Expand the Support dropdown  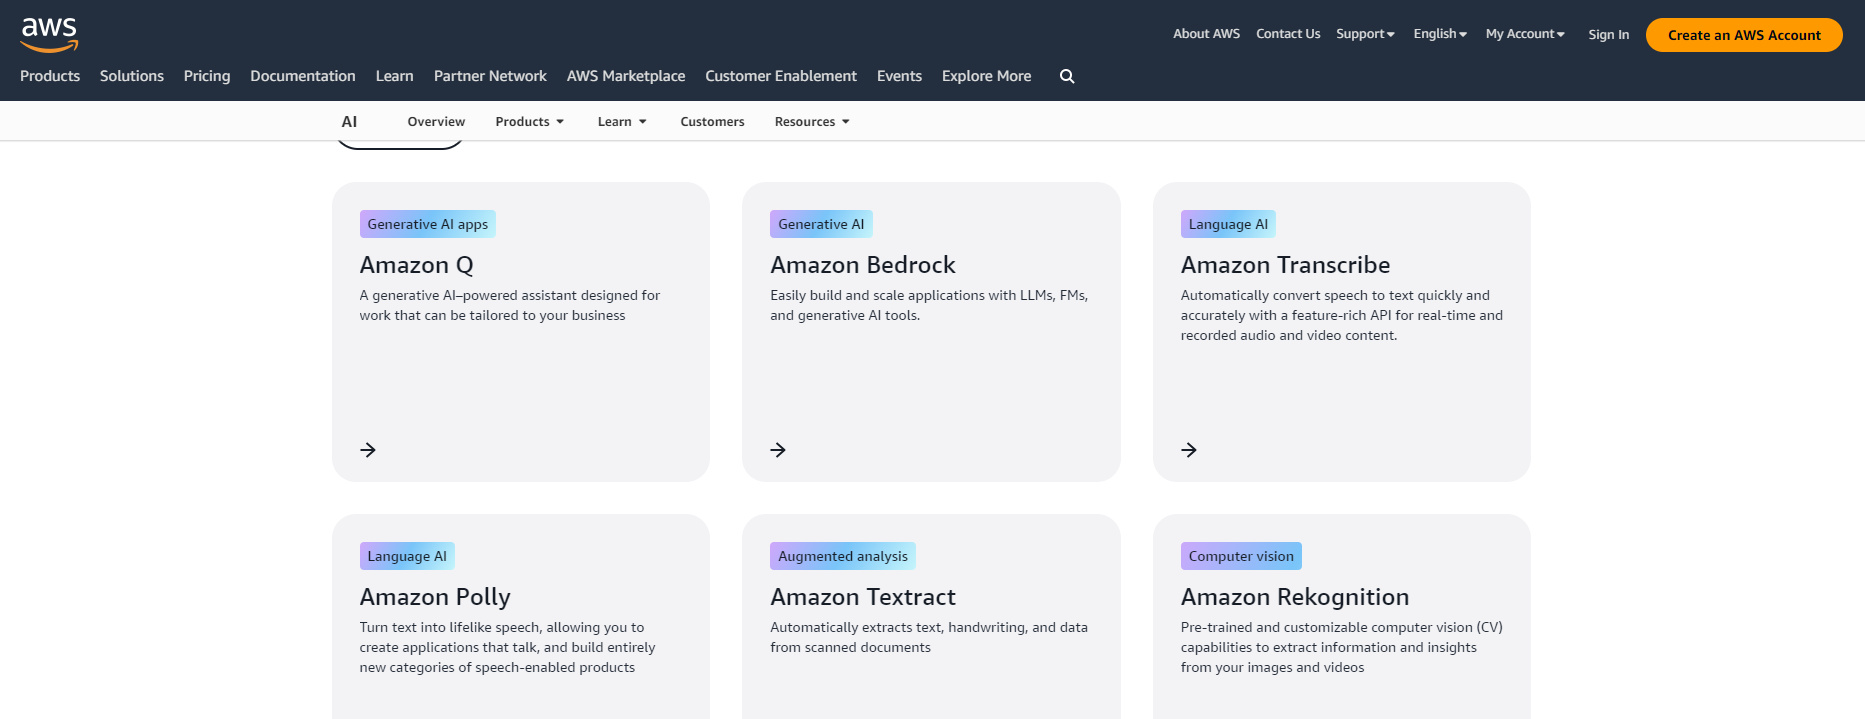[1365, 34]
